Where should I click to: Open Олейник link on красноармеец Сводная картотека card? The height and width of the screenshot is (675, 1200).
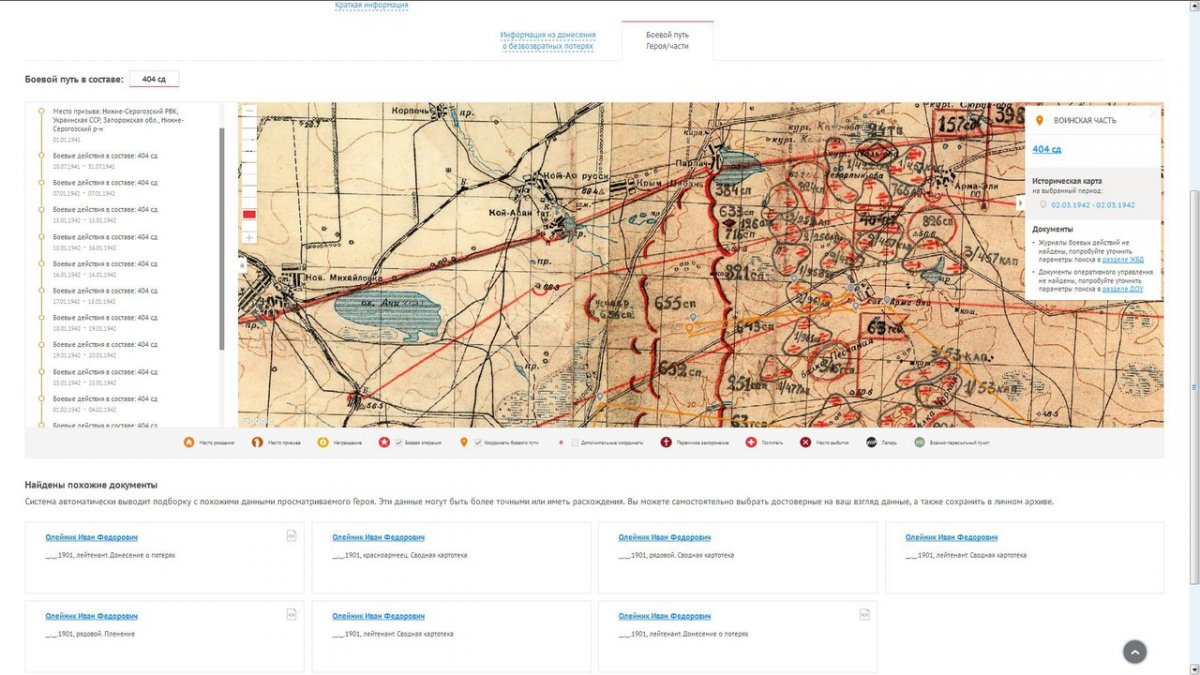point(378,538)
